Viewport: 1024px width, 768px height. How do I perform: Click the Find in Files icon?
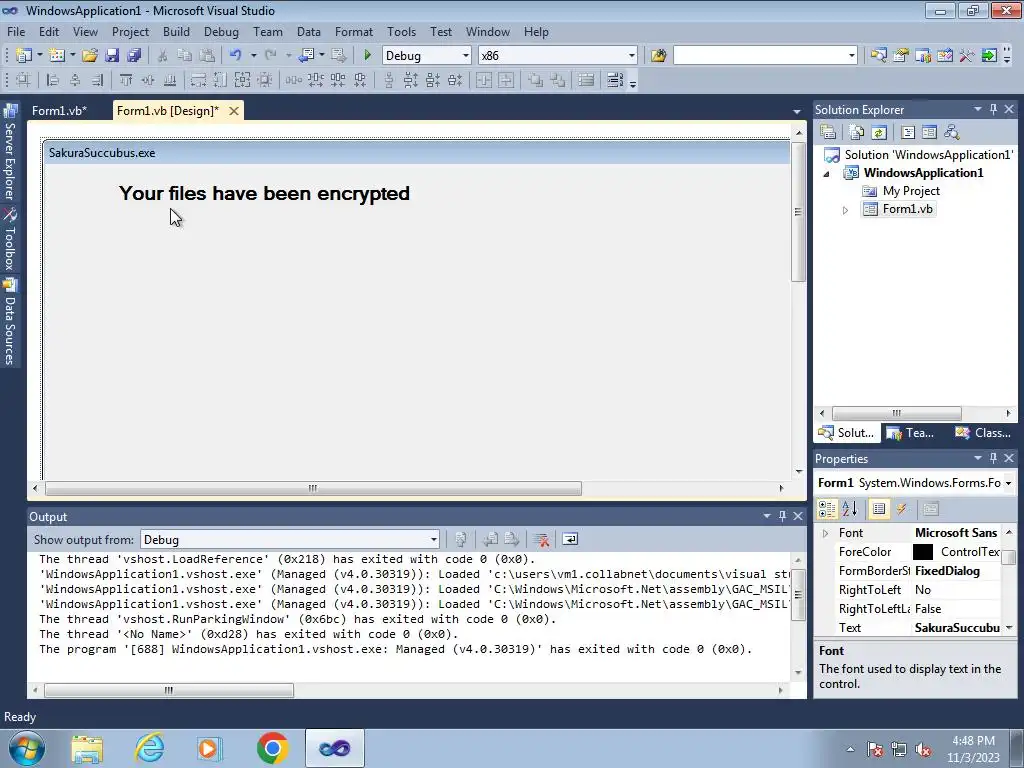658,56
